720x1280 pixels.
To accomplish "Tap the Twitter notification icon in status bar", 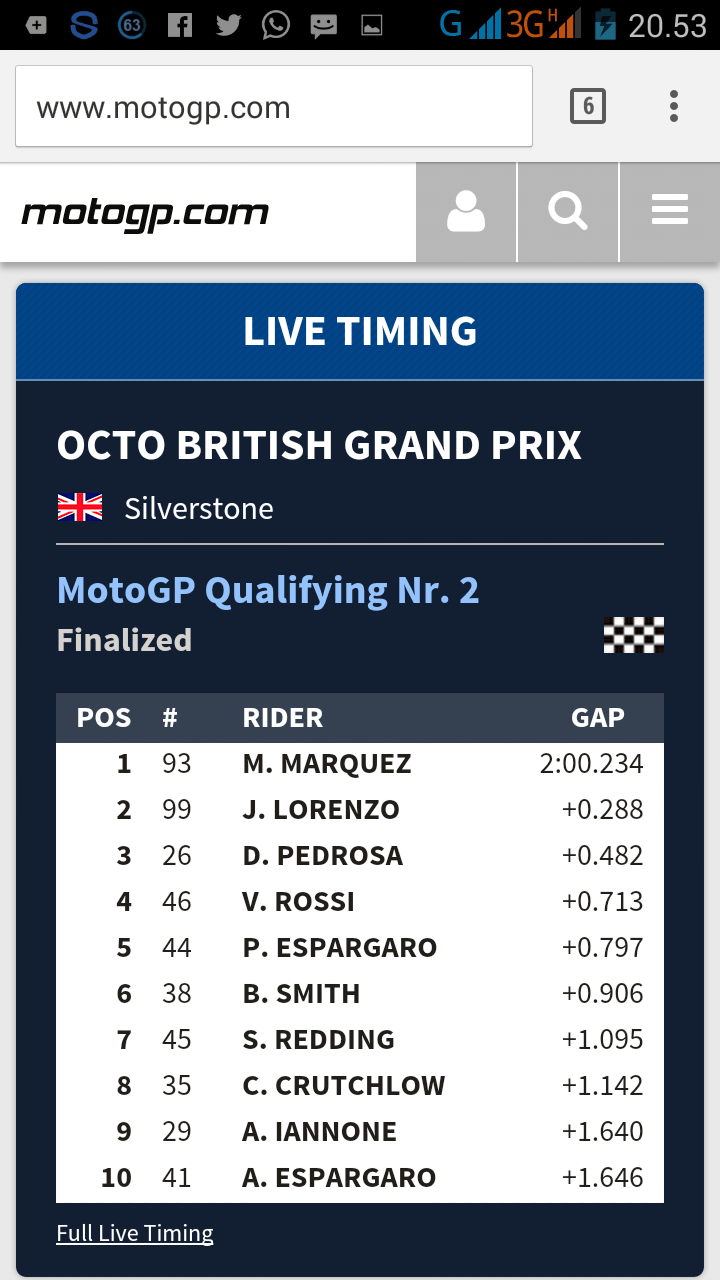I will click(x=228, y=25).
